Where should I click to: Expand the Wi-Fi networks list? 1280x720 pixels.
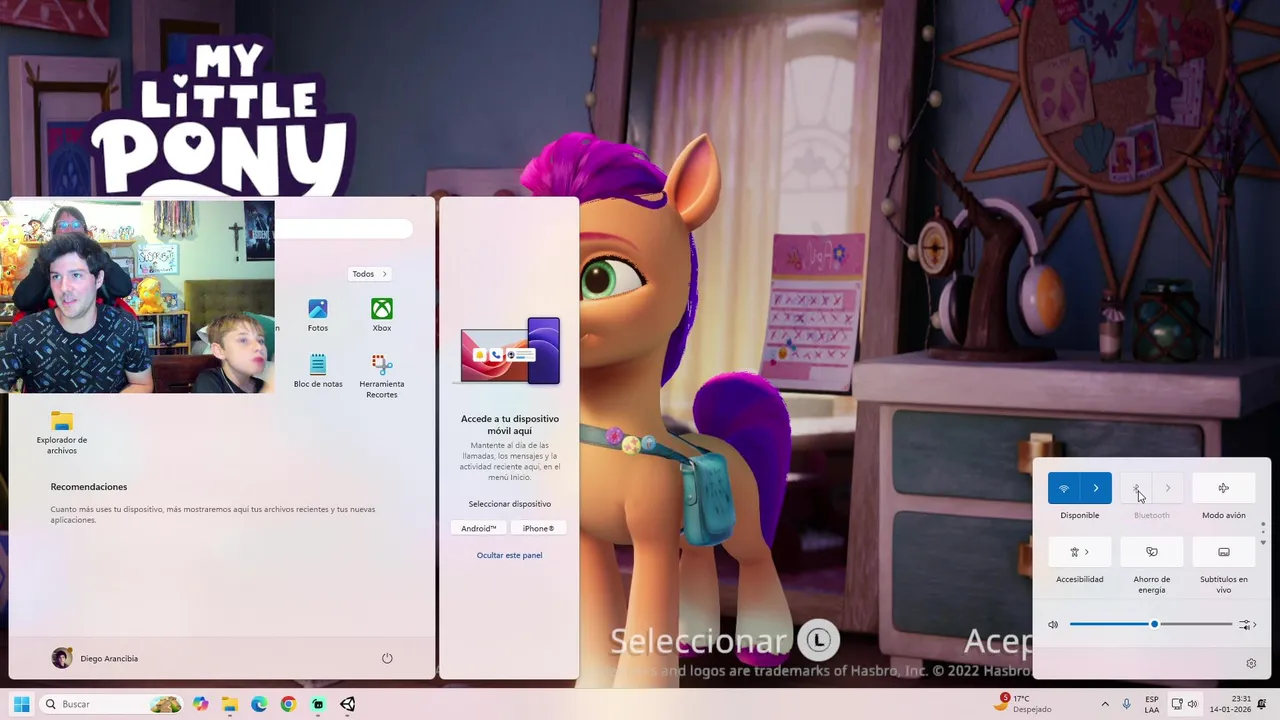pos(1096,488)
